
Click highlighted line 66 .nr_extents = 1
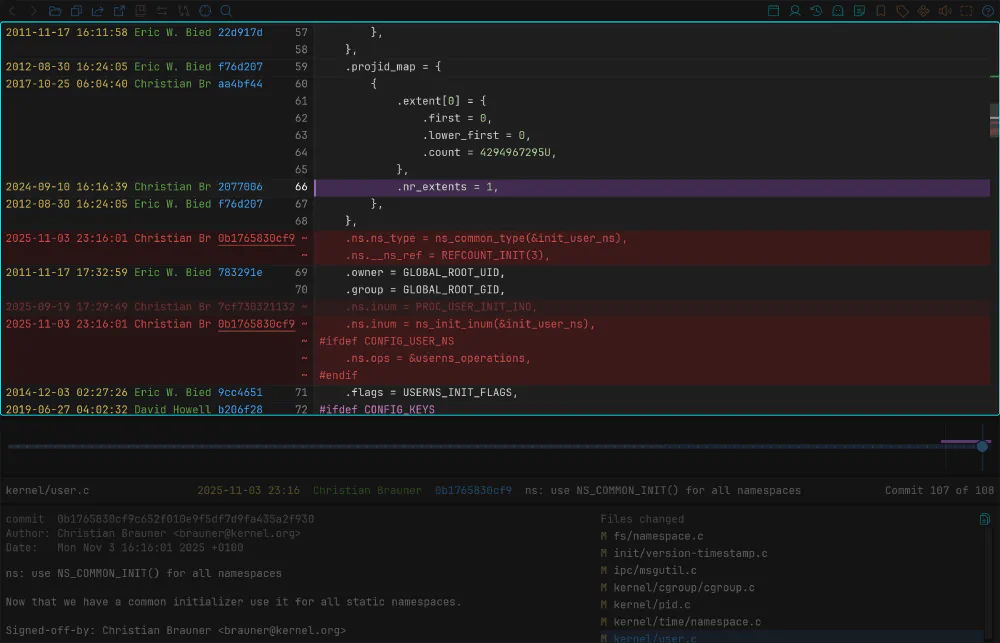tap(652, 187)
